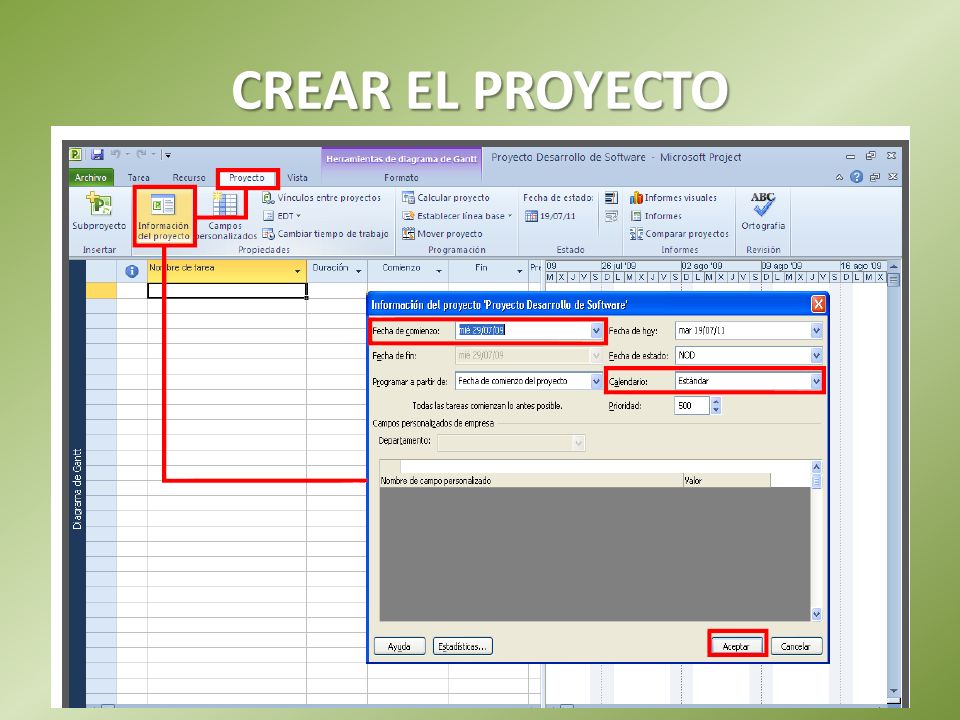This screenshot has height=720, width=960.
Task: Open Información del proyecto
Action: pos(163,216)
